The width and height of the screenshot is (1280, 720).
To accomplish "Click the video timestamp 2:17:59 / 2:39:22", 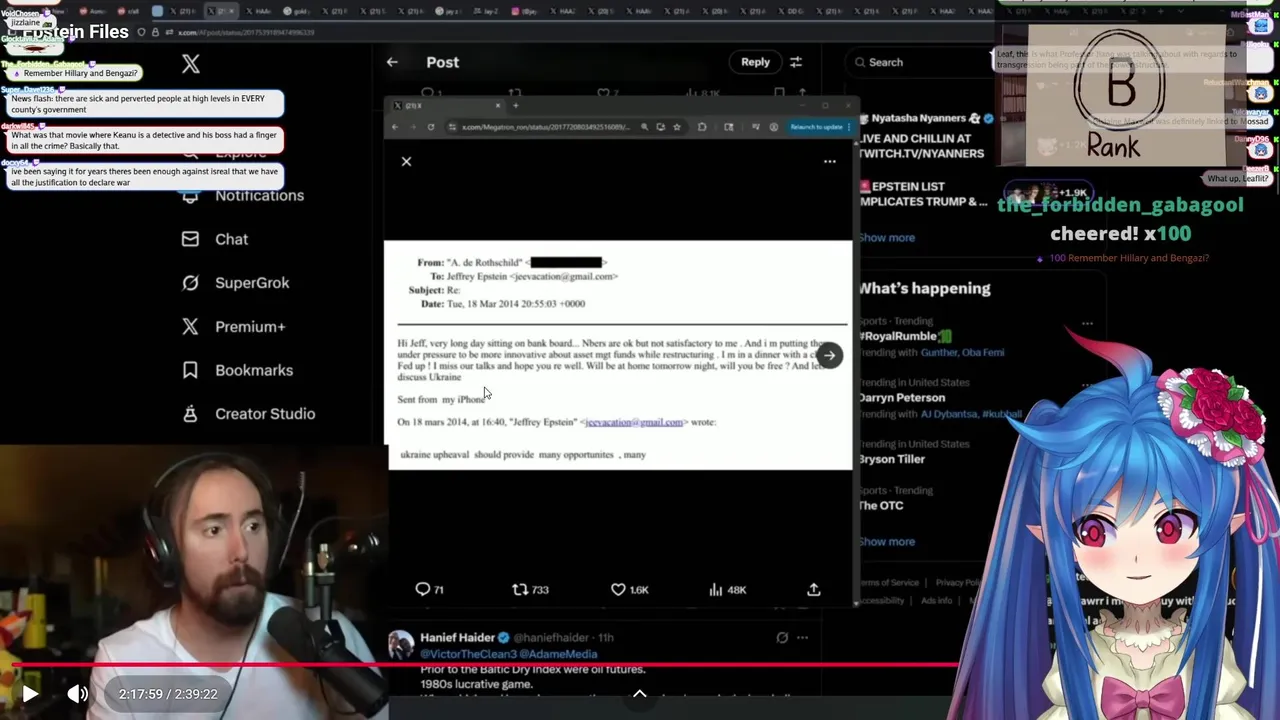I will click(x=168, y=694).
